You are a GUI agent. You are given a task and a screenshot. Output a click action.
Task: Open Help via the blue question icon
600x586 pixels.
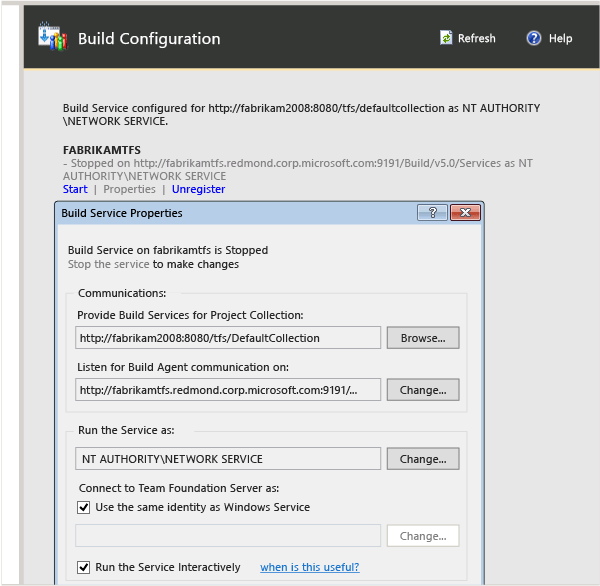coord(533,38)
